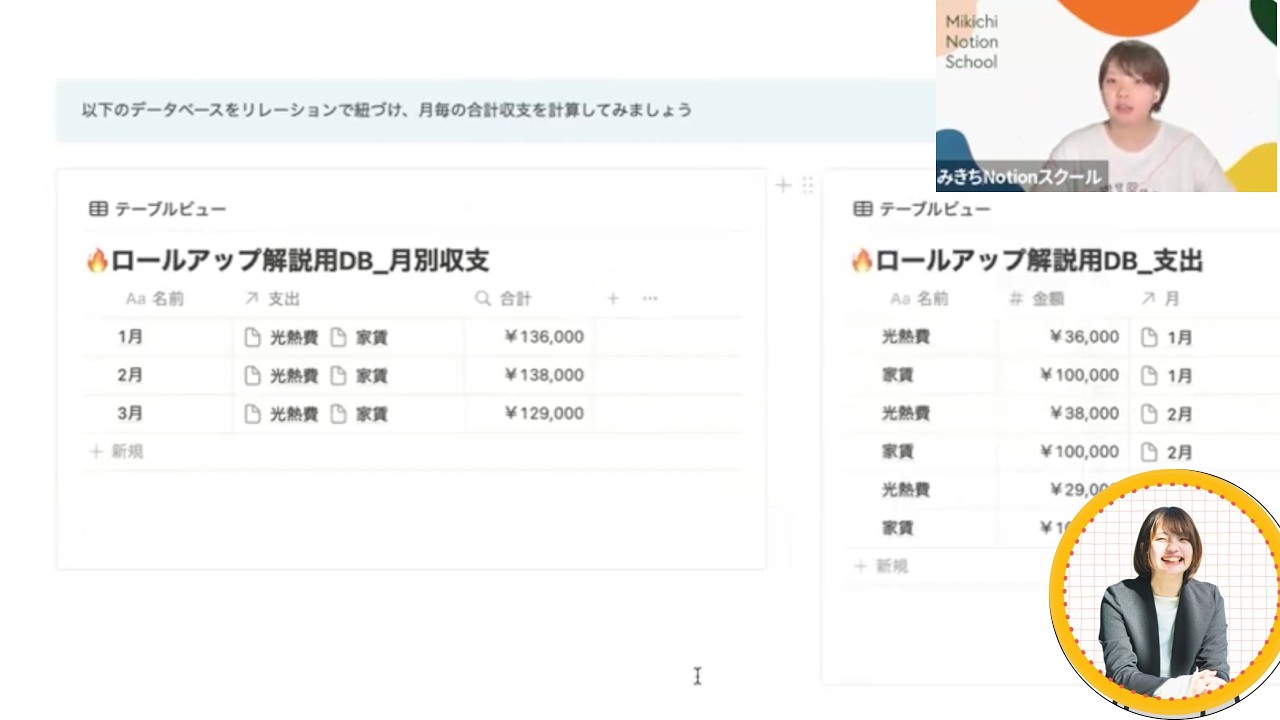Open the 光熱費 relation page in the 3月 row
The width and height of the screenshot is (1280, 720).
282,413
